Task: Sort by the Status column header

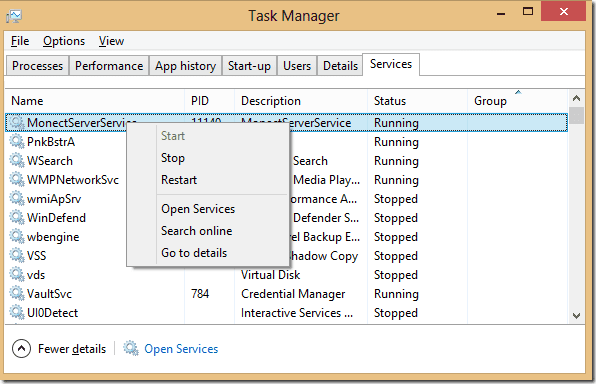Action: pyautogui.click(x=417, y=101)
